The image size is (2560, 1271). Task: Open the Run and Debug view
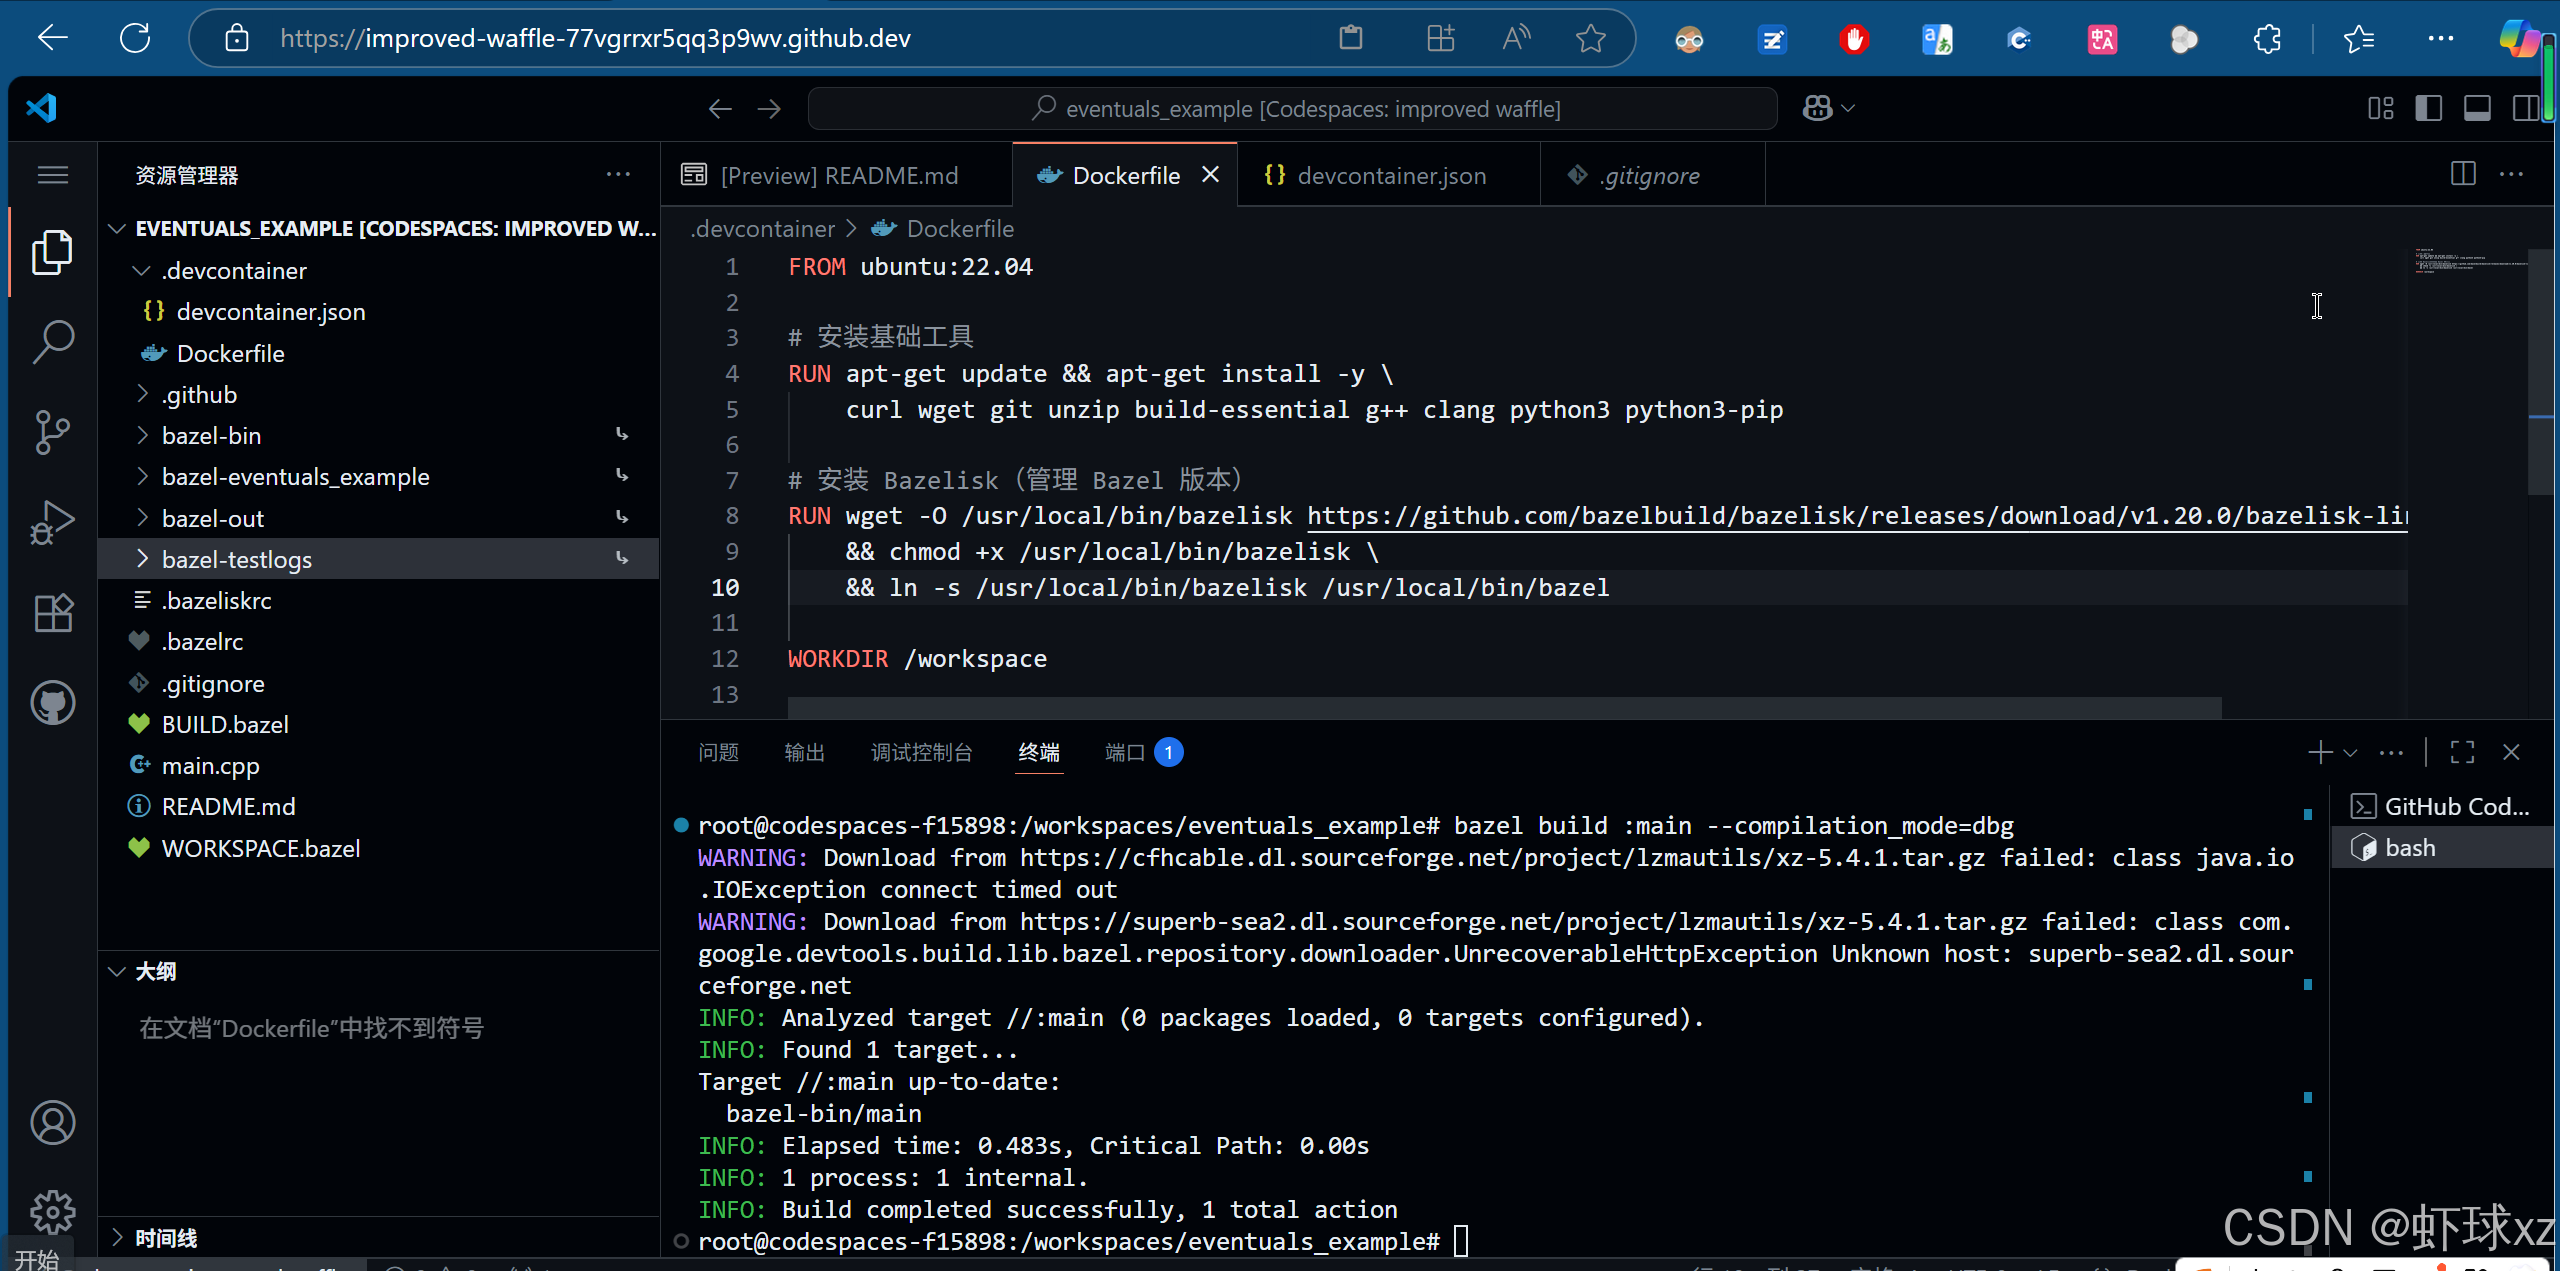pyautogui.click(x=52, y=522)
